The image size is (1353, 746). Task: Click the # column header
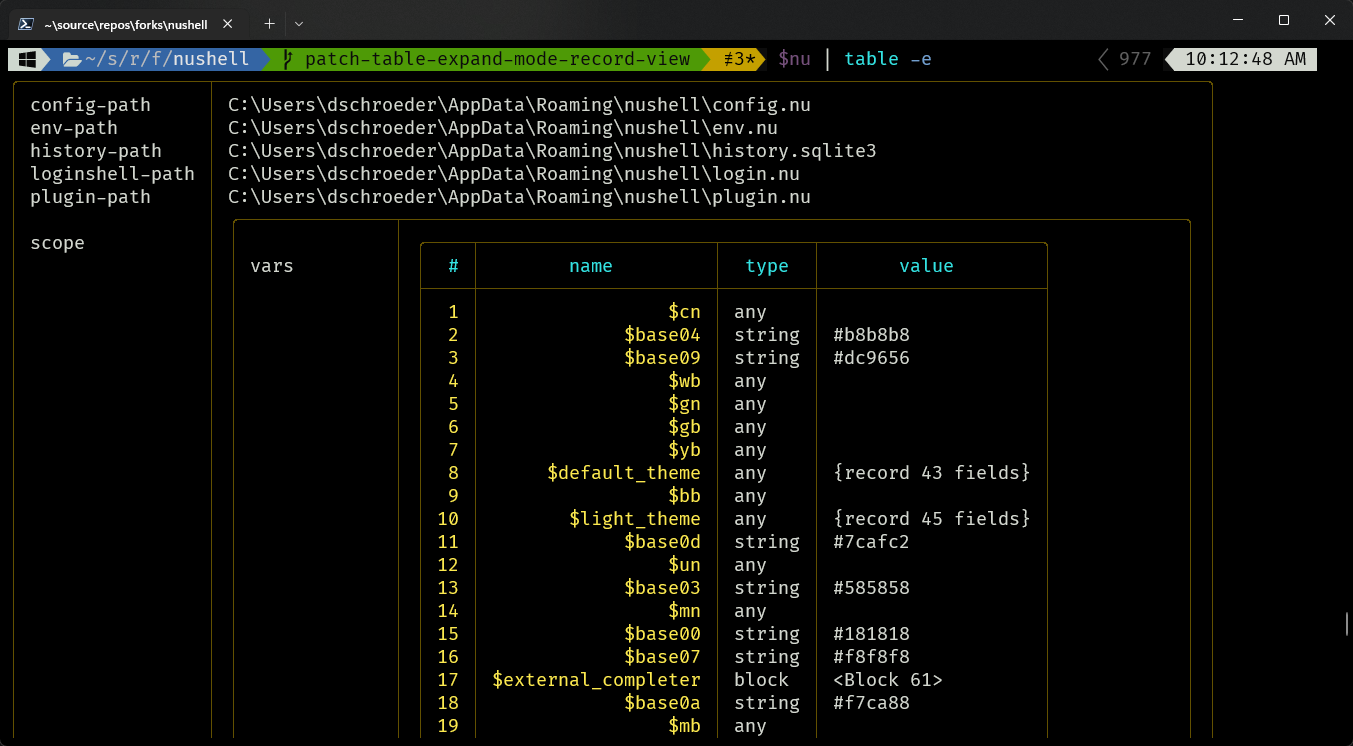453,266
